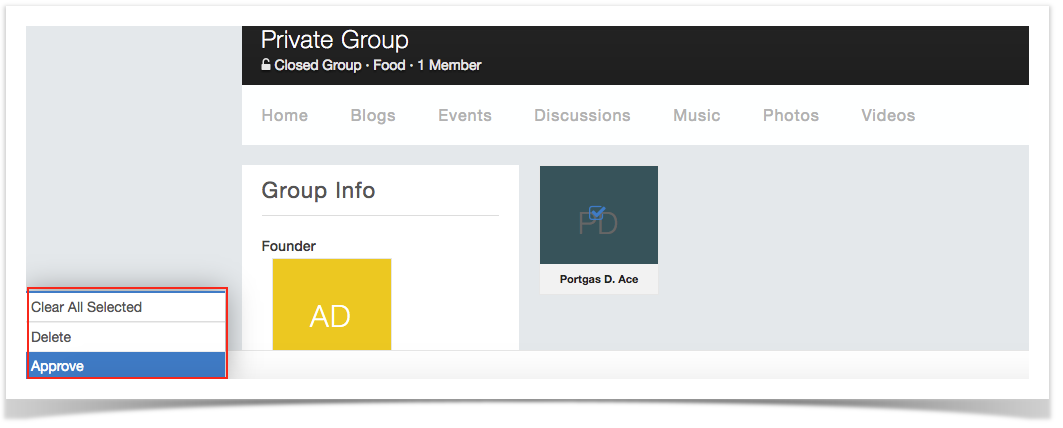Select the Music tab
Viewport: 1063px width, 428px height.
[697, 115]
